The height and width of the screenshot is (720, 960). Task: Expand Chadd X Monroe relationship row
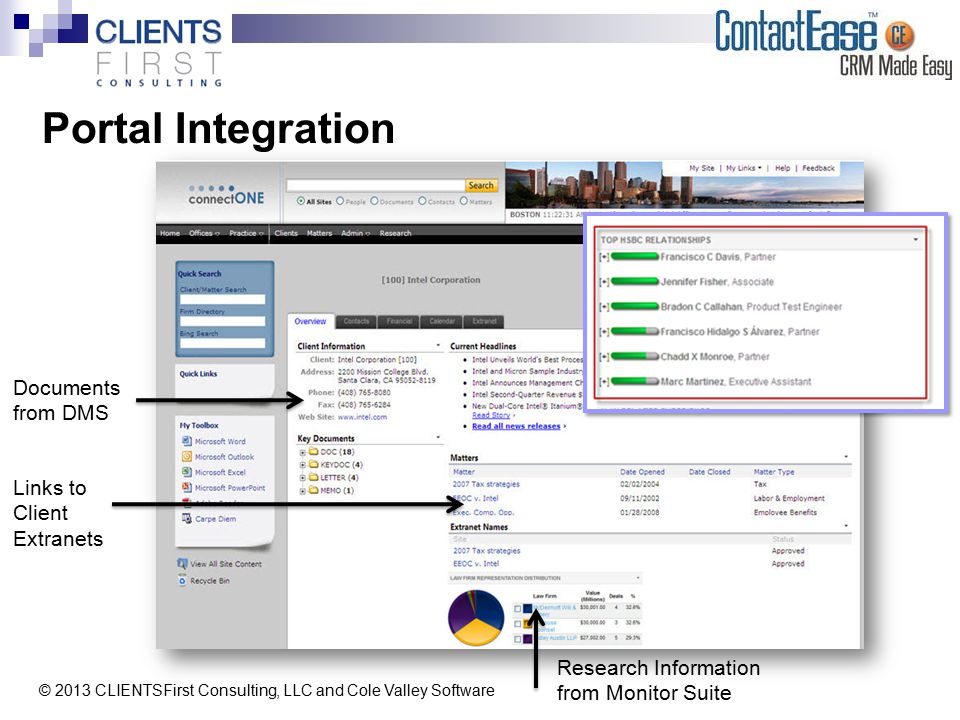pos(604,357)
